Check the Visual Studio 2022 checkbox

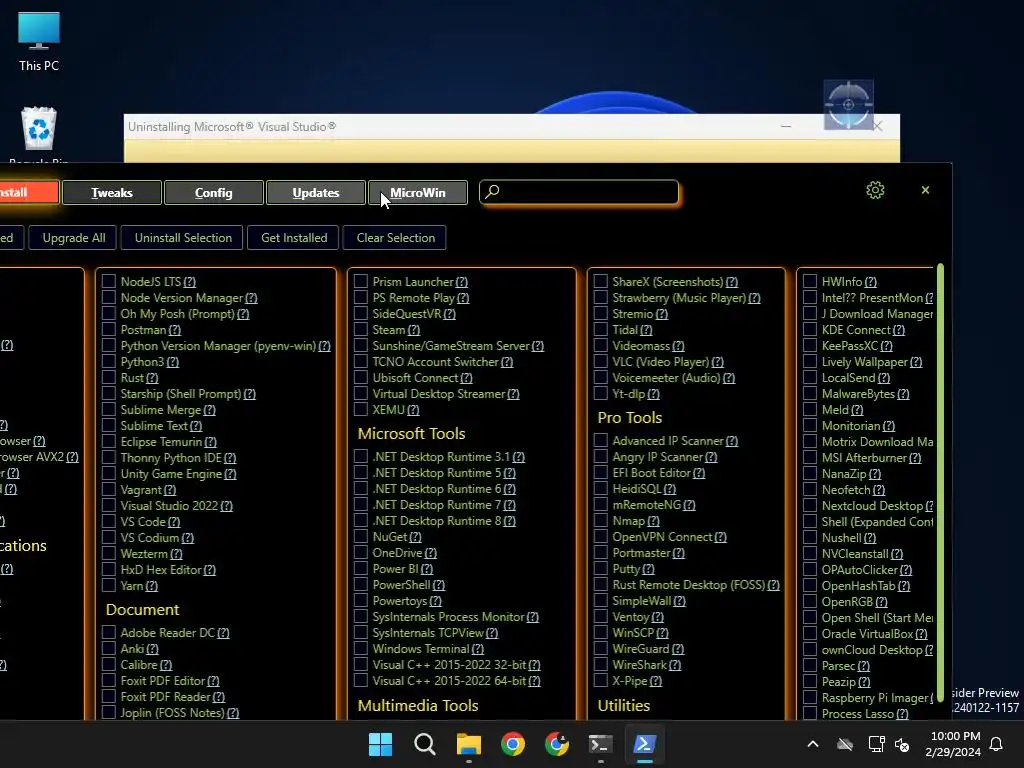coord(109,505)
